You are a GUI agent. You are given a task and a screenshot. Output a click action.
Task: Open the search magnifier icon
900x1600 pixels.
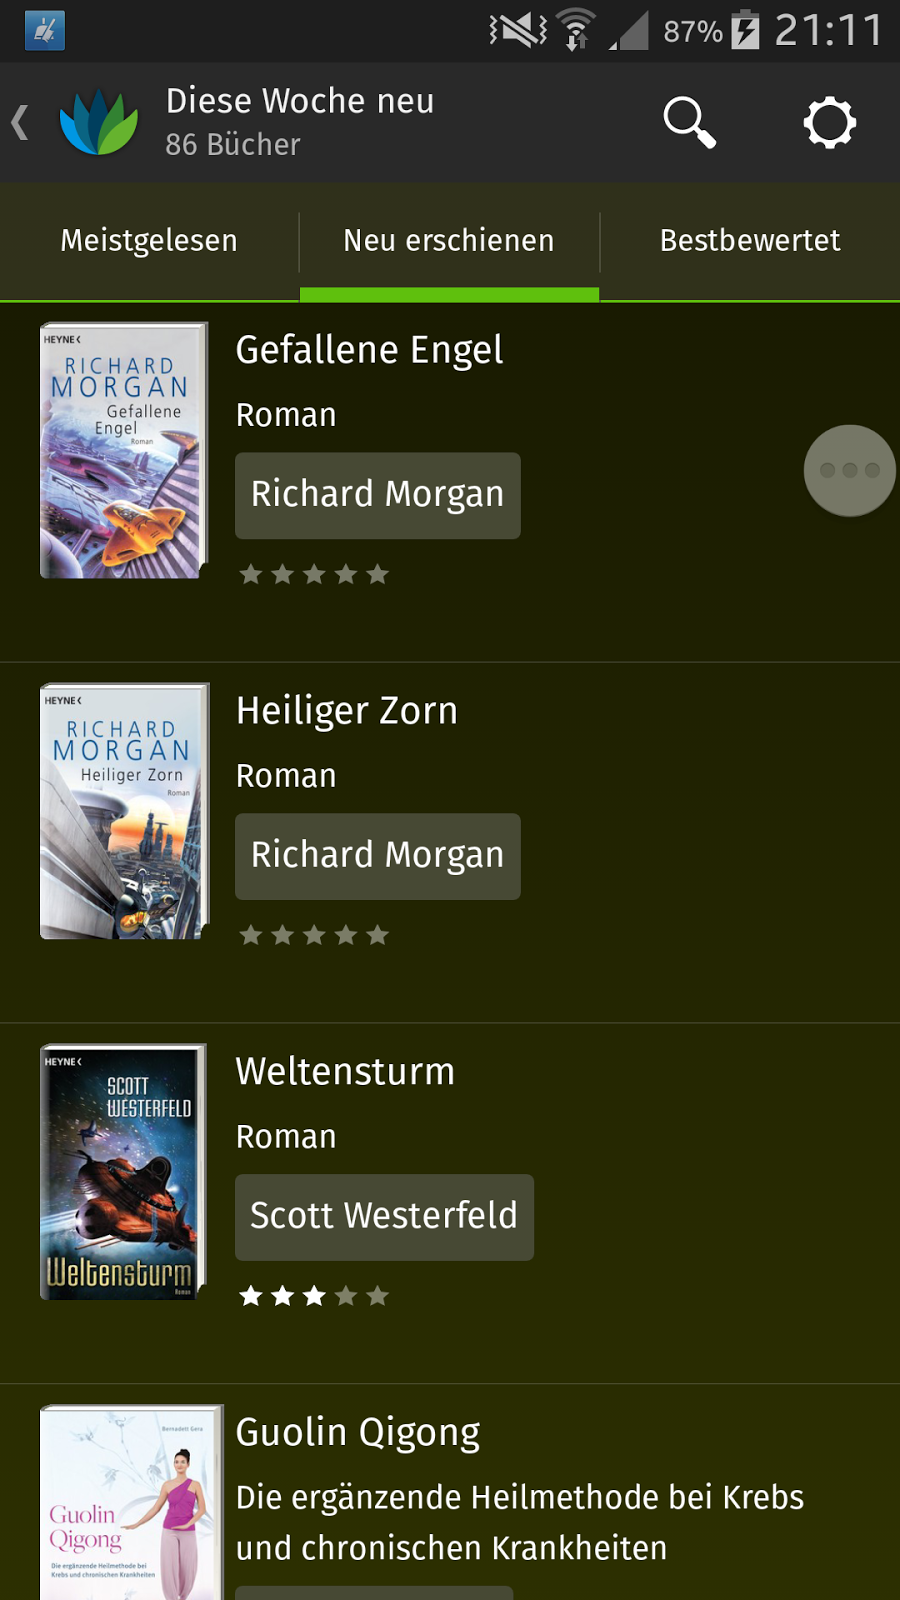[689, 122]
